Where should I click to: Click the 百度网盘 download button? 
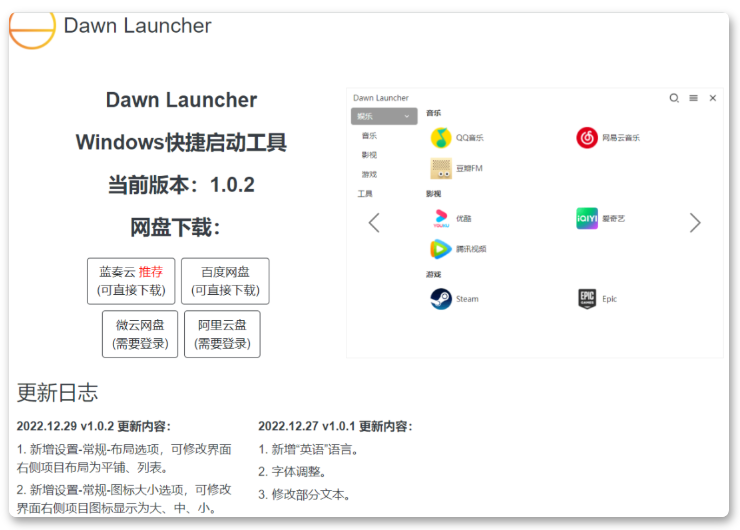click(225, 281)
